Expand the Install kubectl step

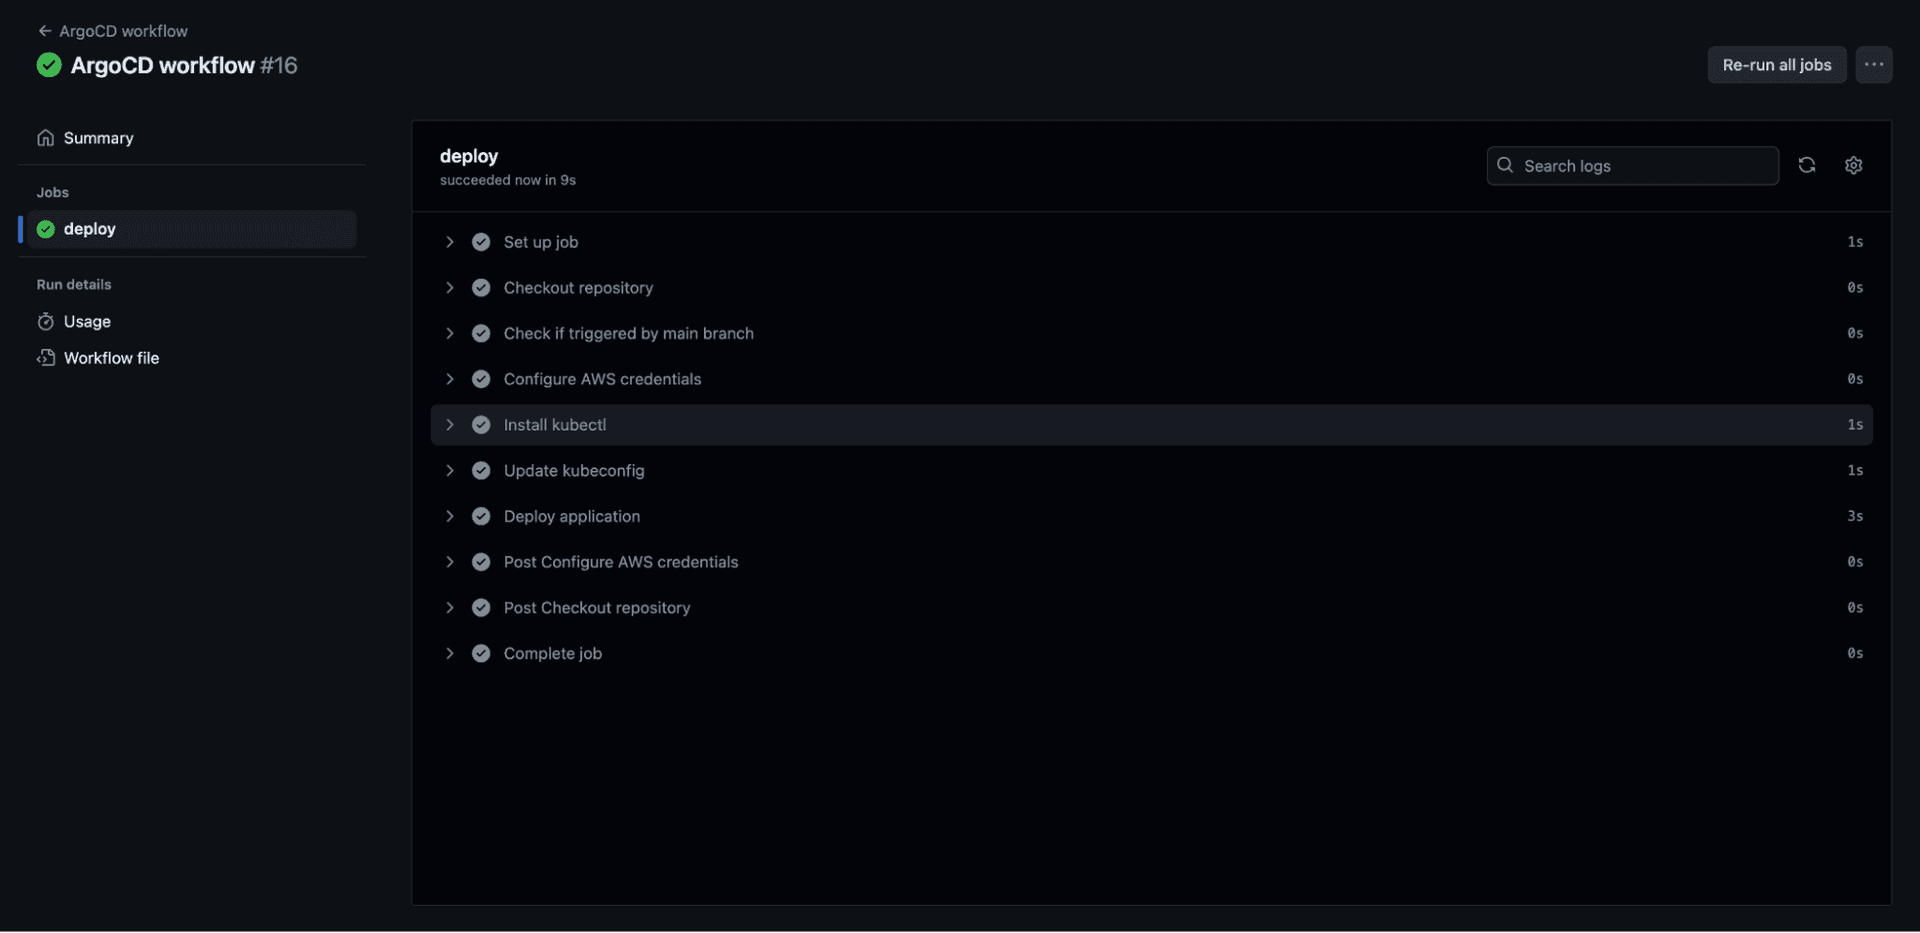tap(450, 424)
